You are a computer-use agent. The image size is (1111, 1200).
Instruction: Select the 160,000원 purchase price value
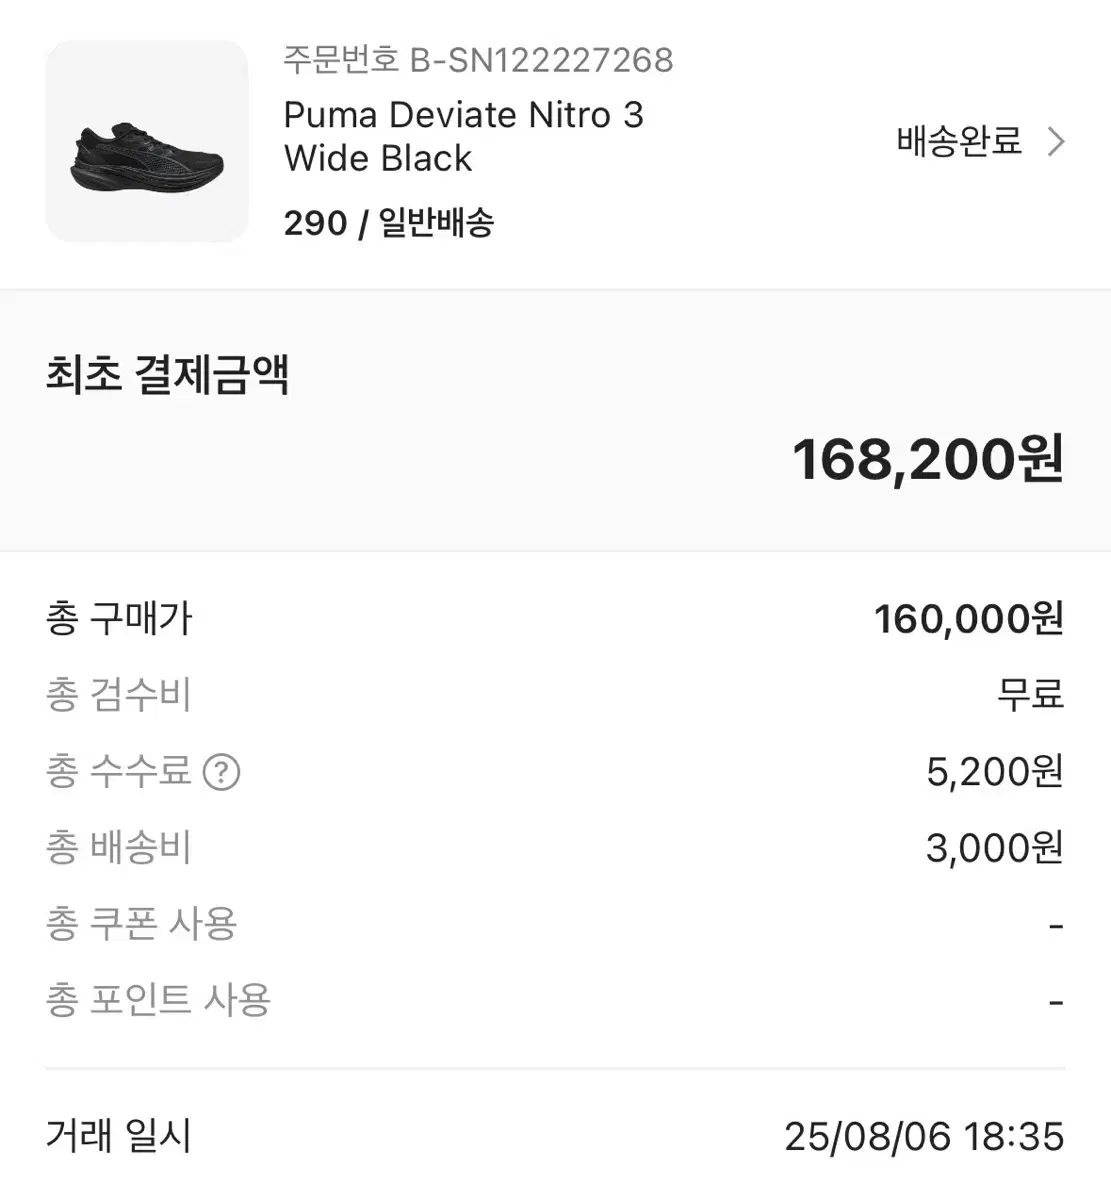tap(968, 619)
